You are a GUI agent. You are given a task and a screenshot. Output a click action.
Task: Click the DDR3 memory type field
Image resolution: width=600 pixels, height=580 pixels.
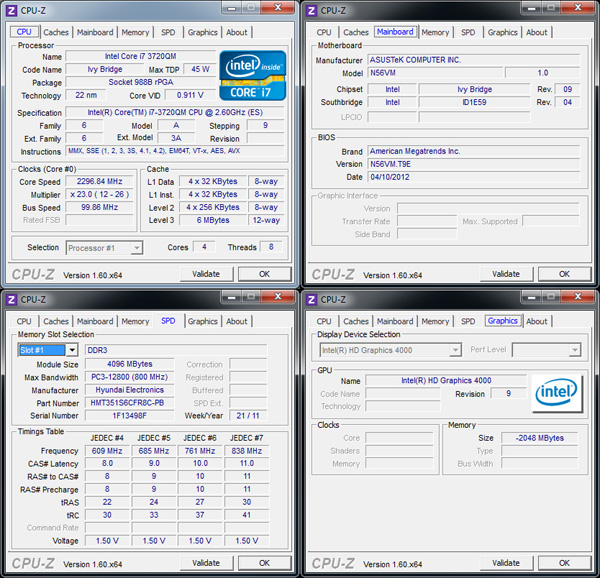[x=176, y=350]
